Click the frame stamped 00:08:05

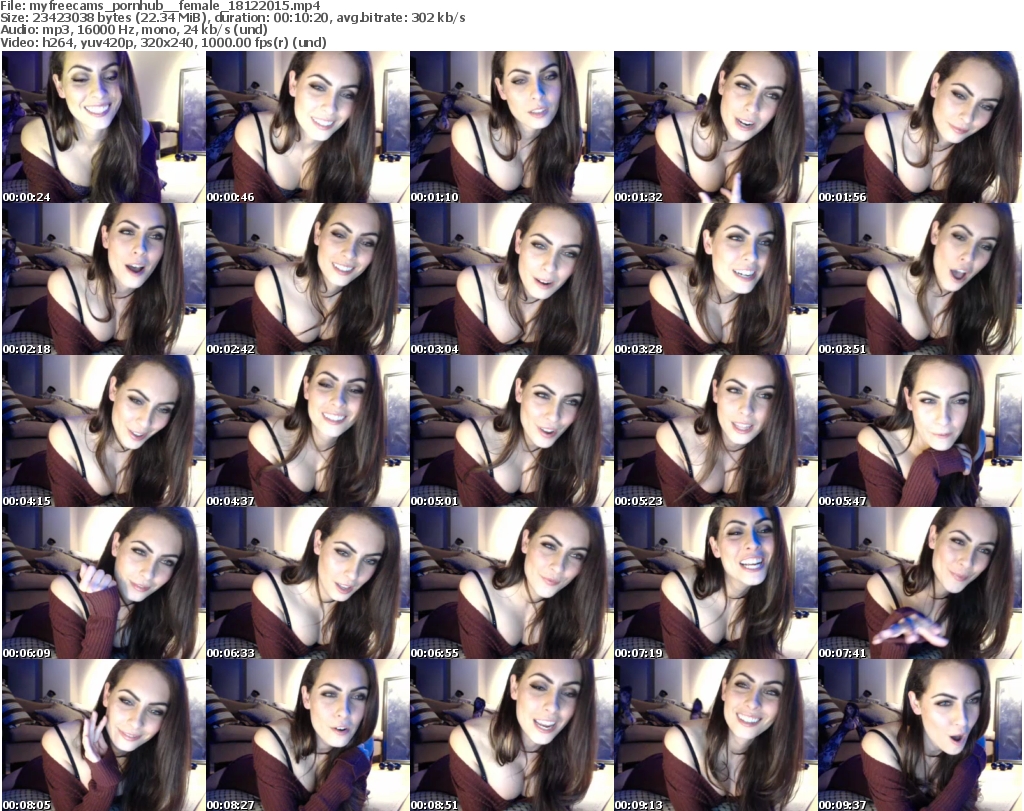(104, 735)
